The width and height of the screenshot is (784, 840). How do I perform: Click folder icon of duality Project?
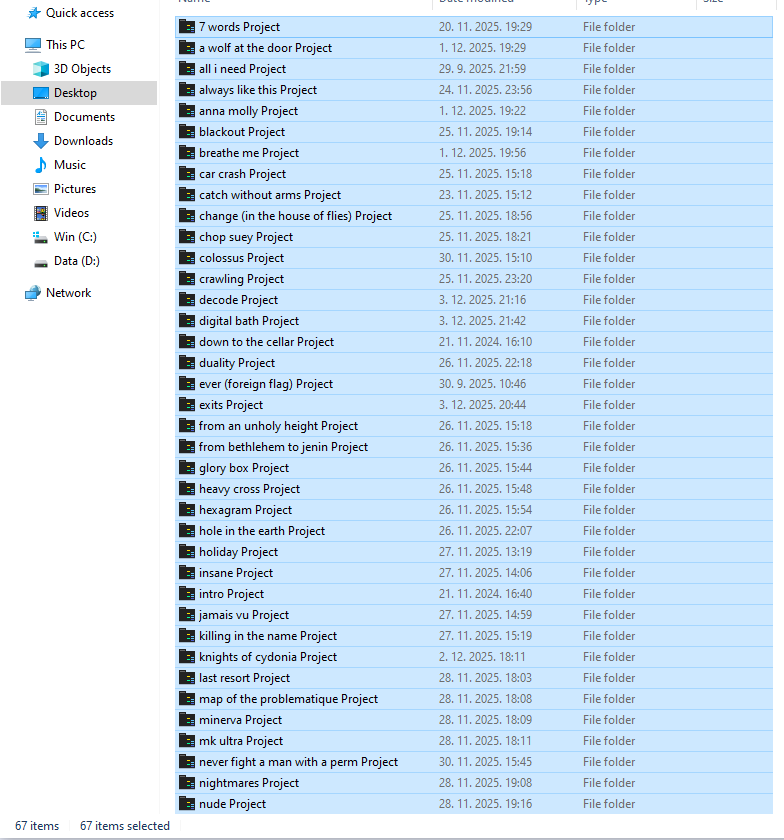(x=187, y=363)
